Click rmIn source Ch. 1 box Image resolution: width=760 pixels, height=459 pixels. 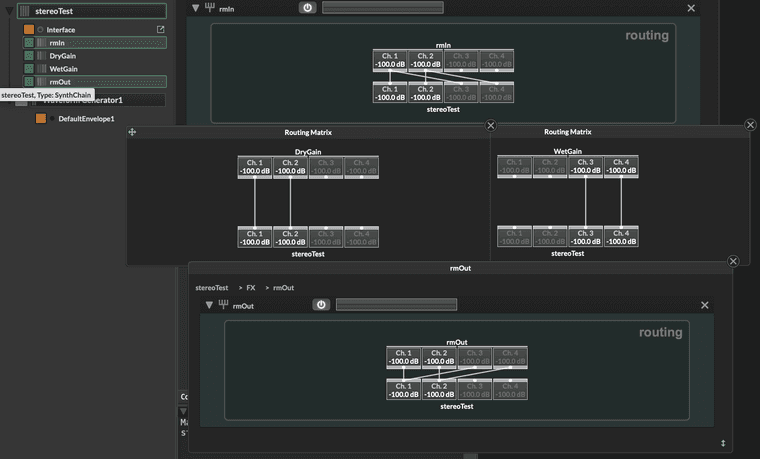[390, 60]
